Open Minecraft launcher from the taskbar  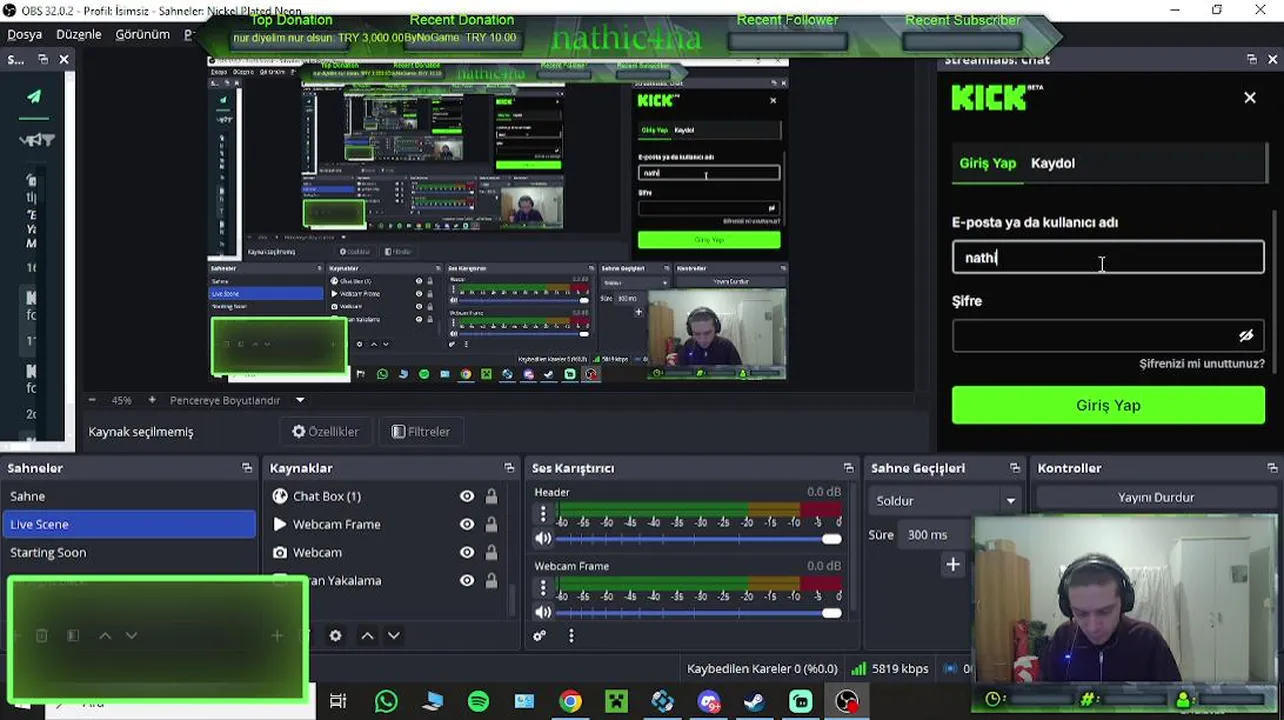tap(616, 702)
